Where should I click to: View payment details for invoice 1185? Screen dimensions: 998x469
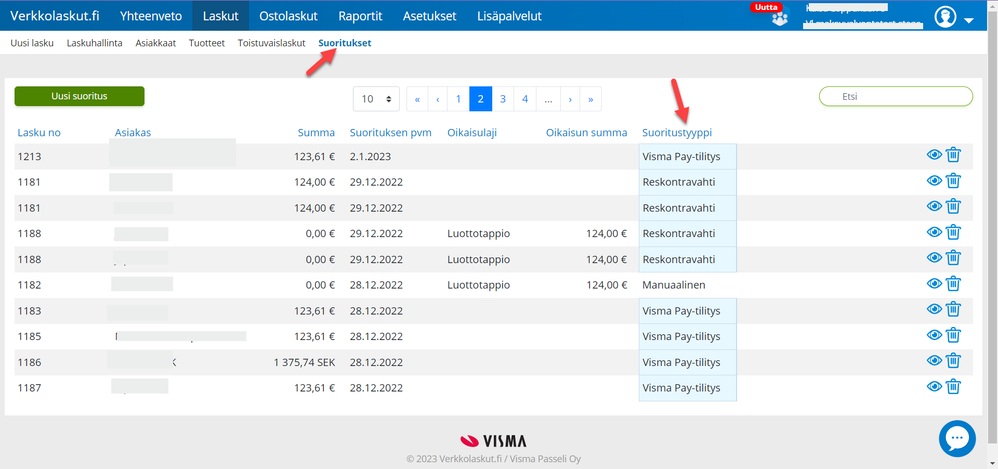934,335
